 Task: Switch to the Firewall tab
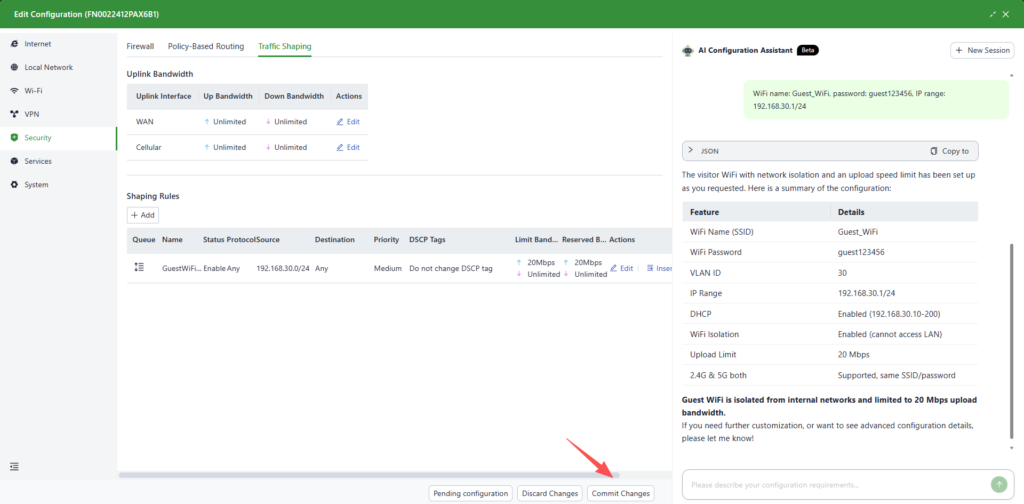(x=141, y=46)
